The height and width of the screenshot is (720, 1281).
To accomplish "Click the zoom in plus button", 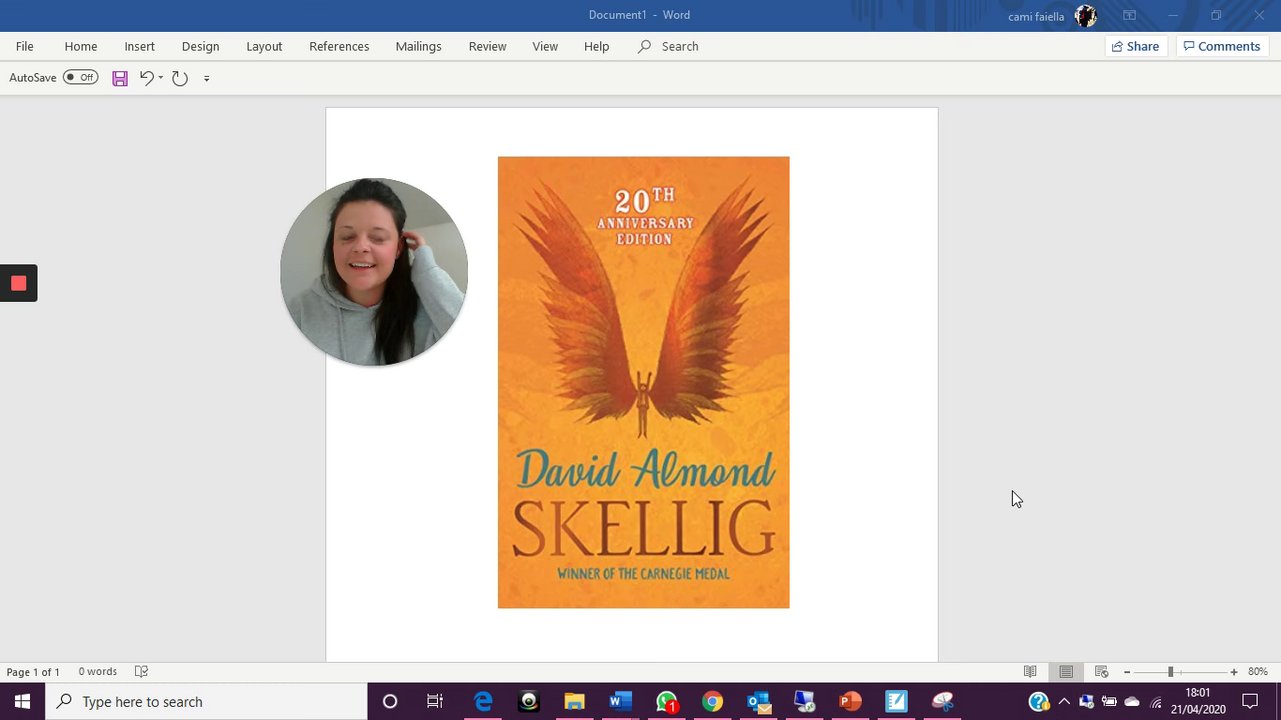I will point(1234,672).
